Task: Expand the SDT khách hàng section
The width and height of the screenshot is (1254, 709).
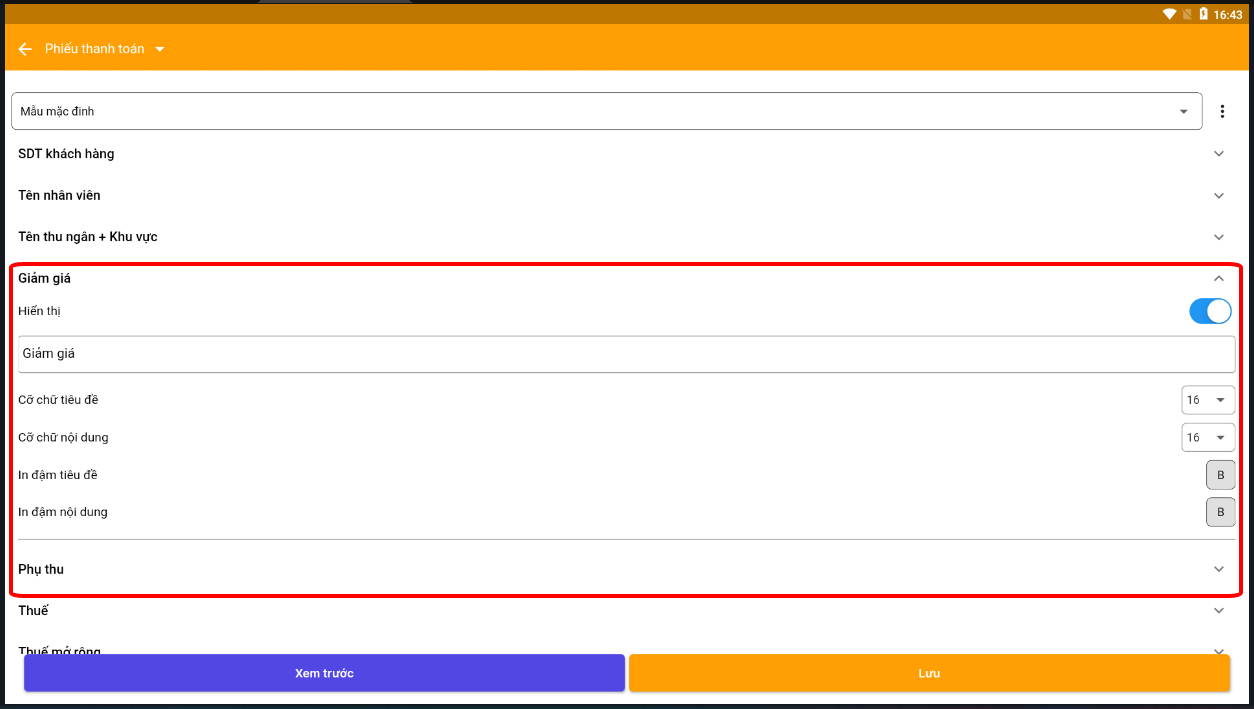Action: click(x=1218, y=154)
